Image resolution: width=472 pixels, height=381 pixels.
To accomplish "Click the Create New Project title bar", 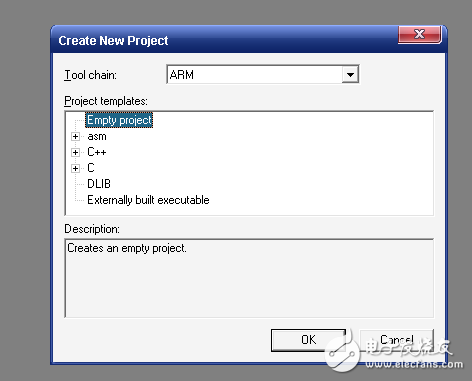I will click(x=227, y=40).
